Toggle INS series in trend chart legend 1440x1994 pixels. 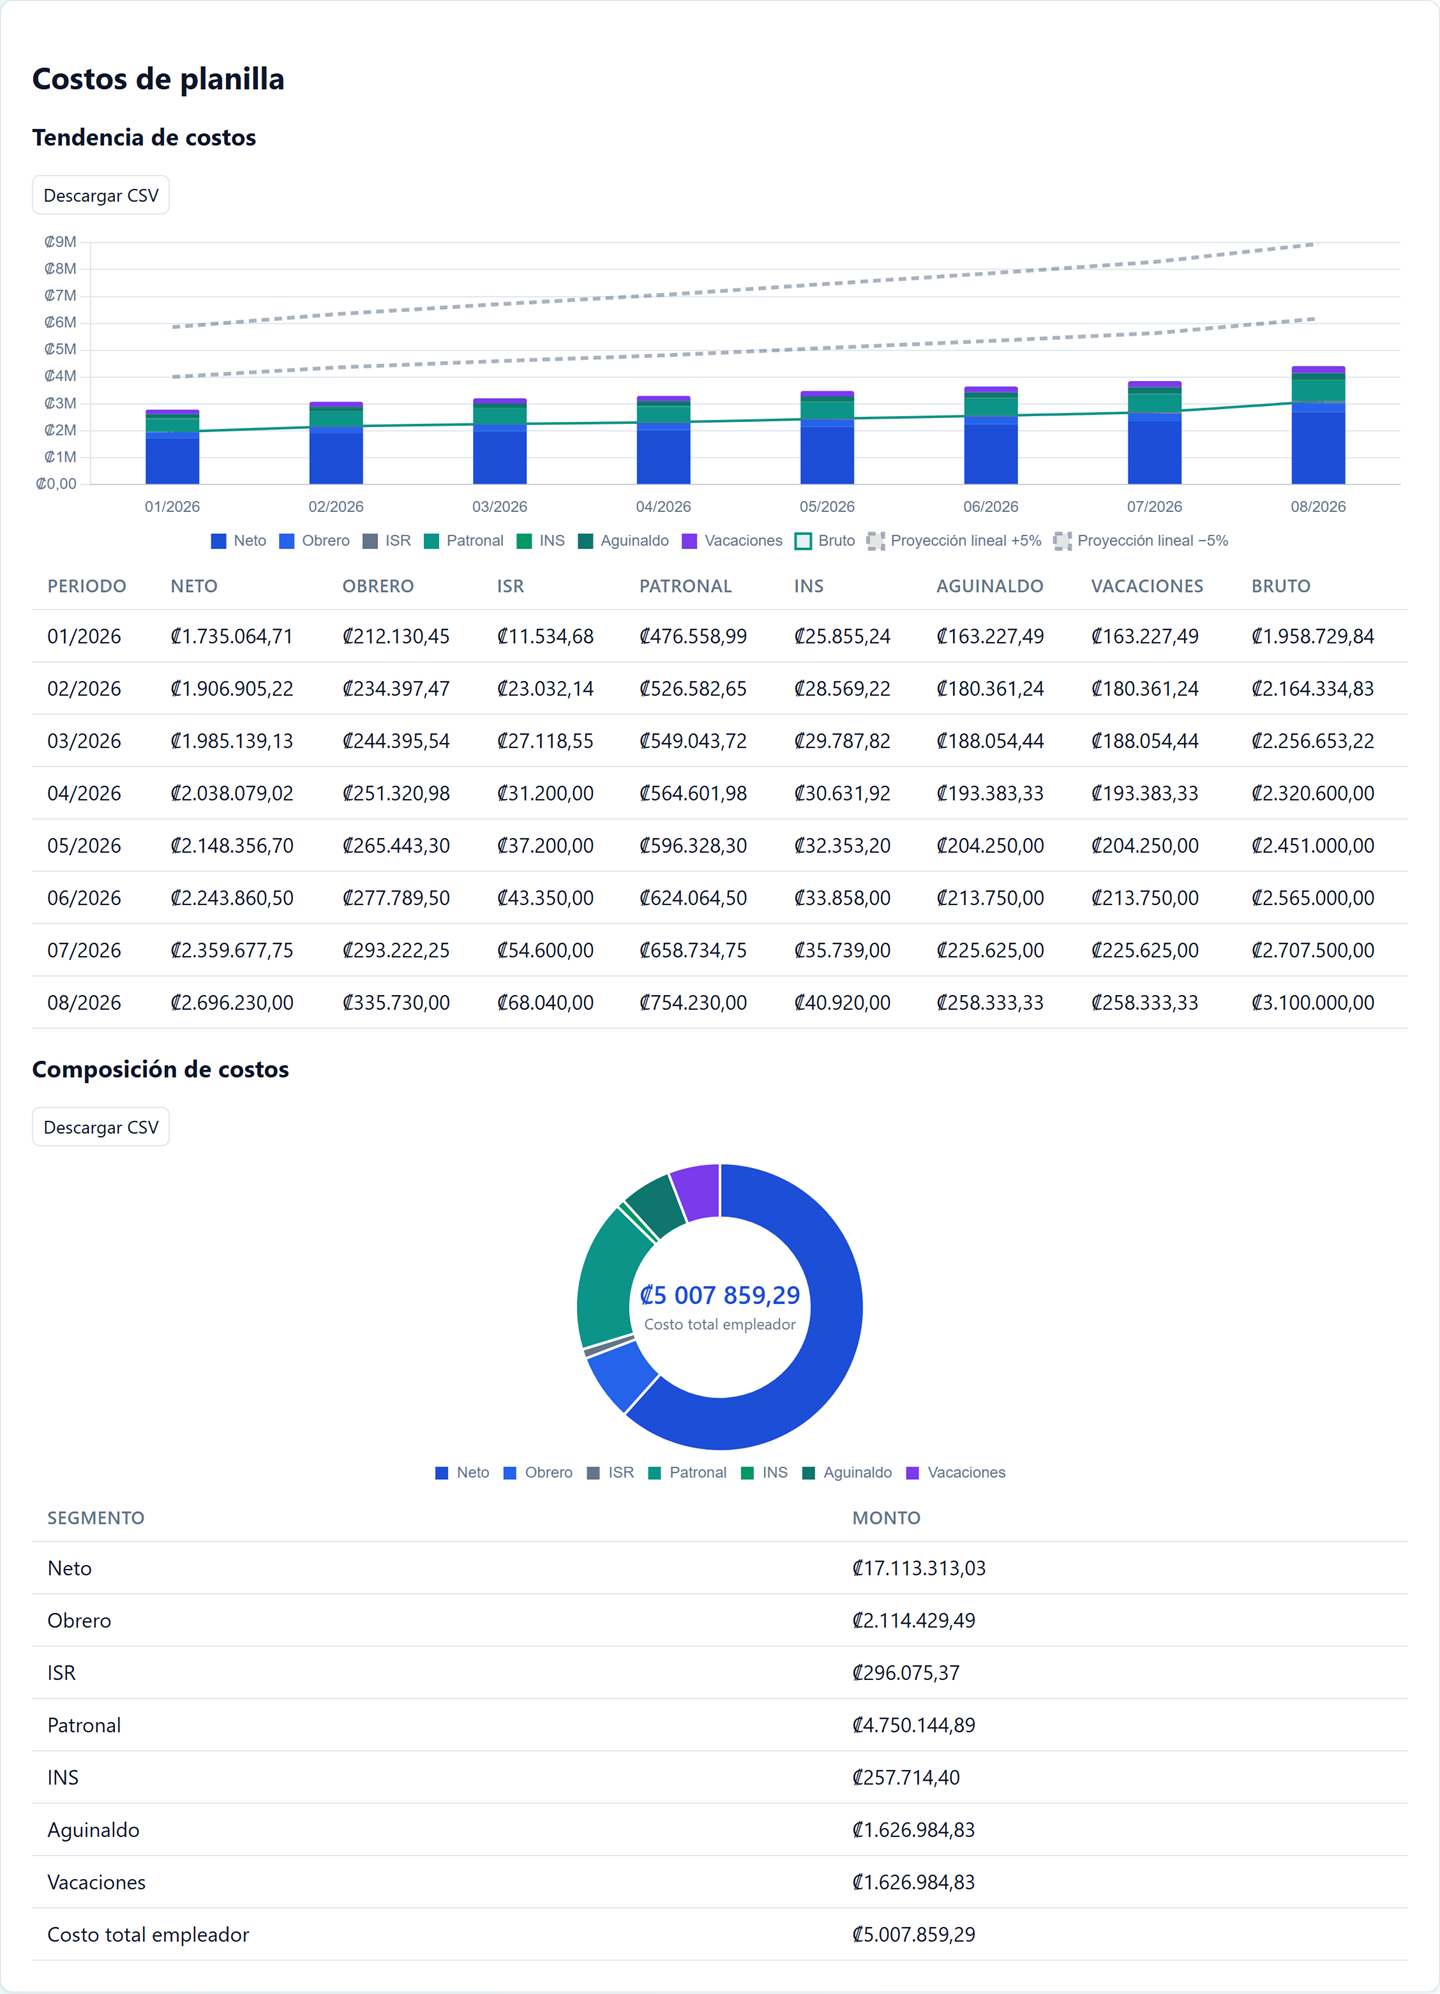point(541,541)
